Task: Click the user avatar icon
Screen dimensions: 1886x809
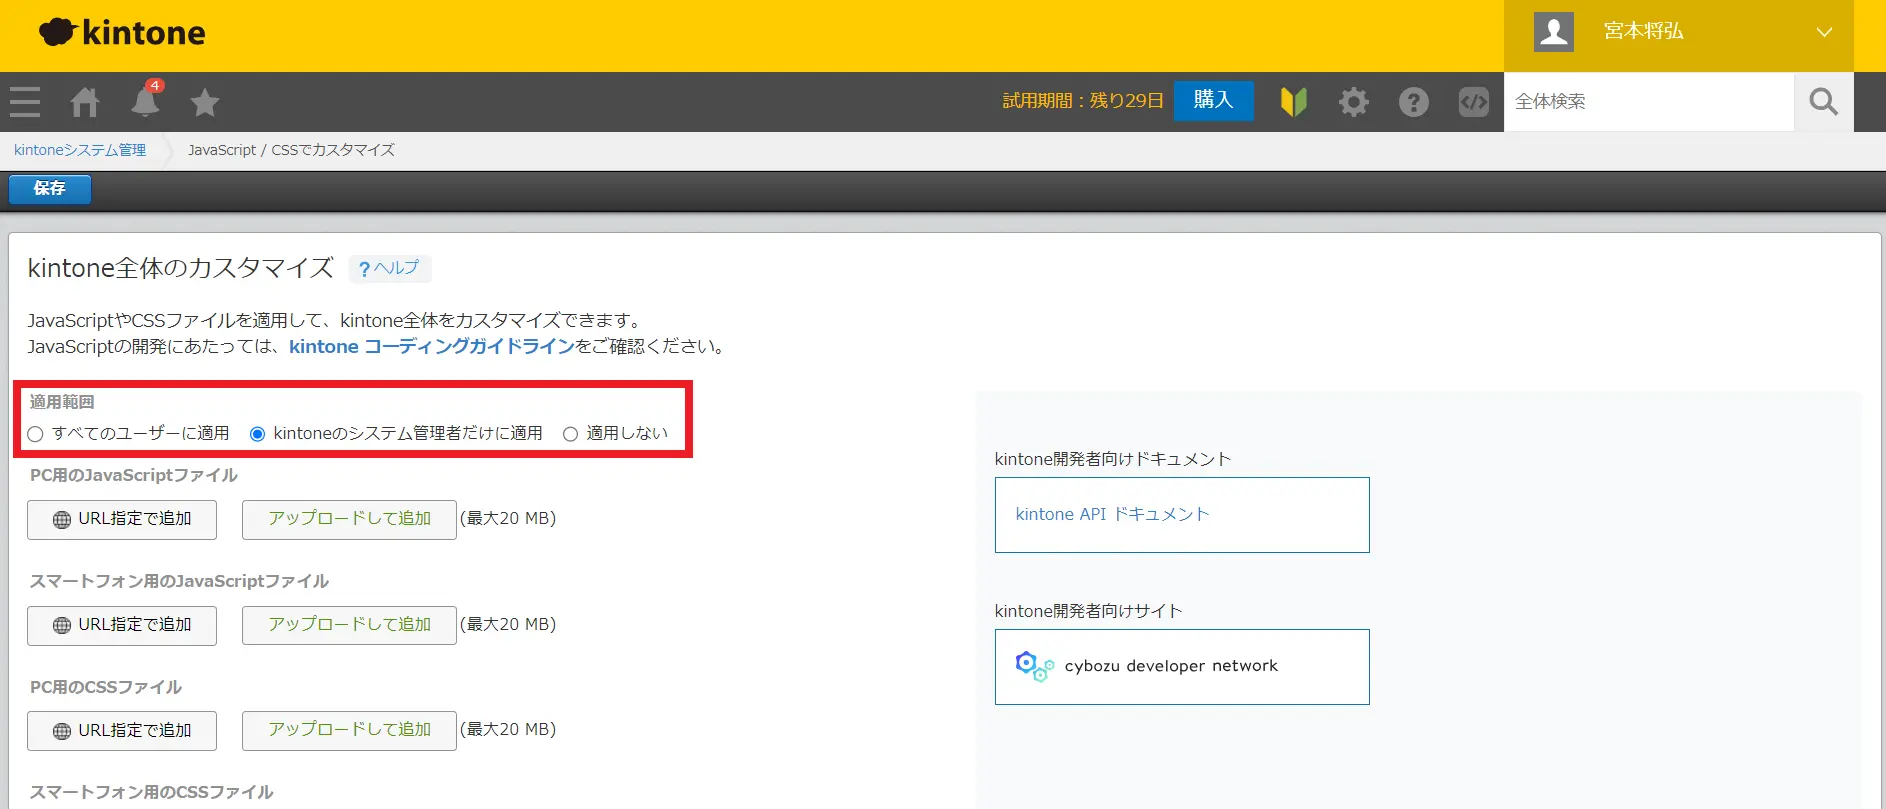Action: [1554, 32]
